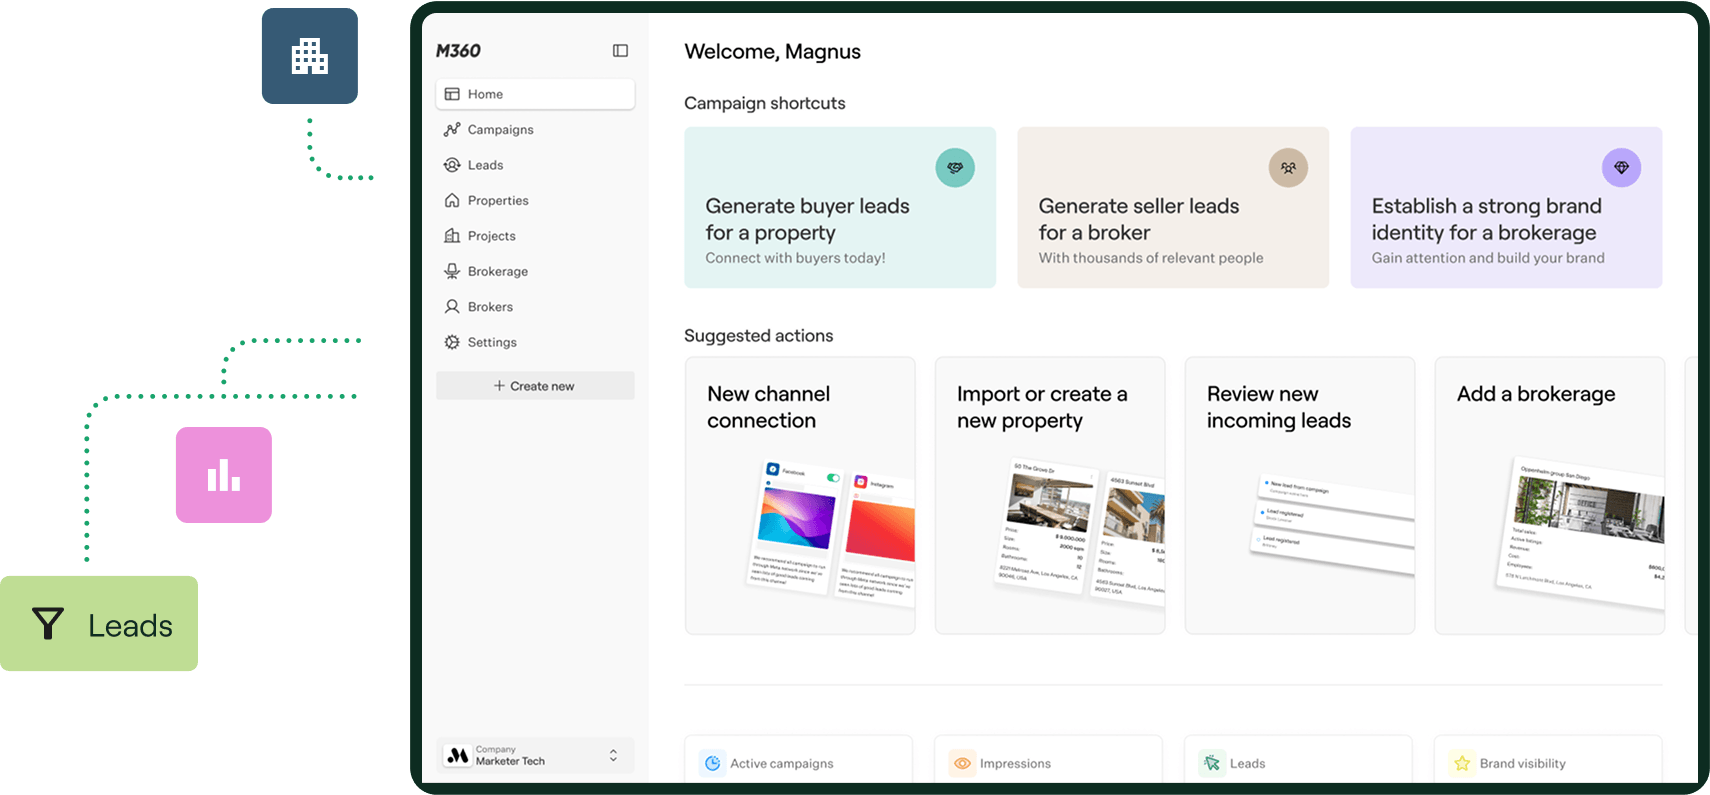Open the Review new incoming leads card
Image resolution: width=1710 pixels, height=795 pixels.
pyautogui.click(x=1299, y=495)
